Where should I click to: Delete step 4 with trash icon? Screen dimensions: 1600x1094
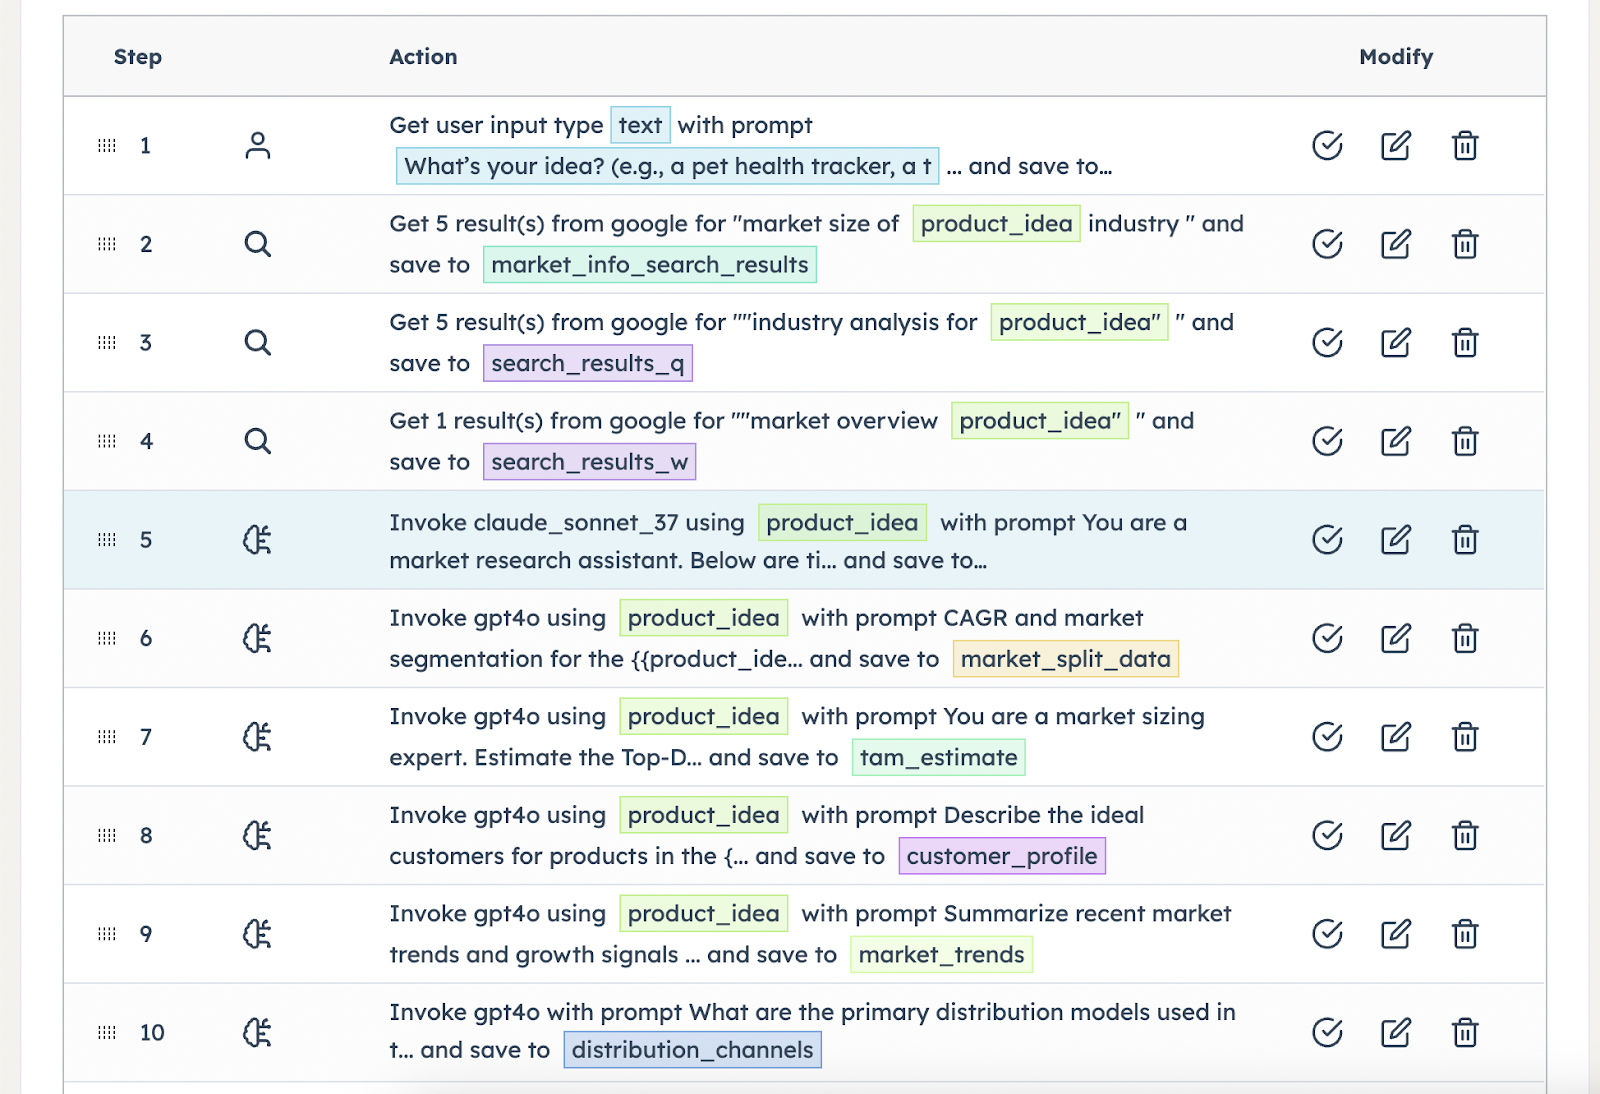pos(1465,441)
